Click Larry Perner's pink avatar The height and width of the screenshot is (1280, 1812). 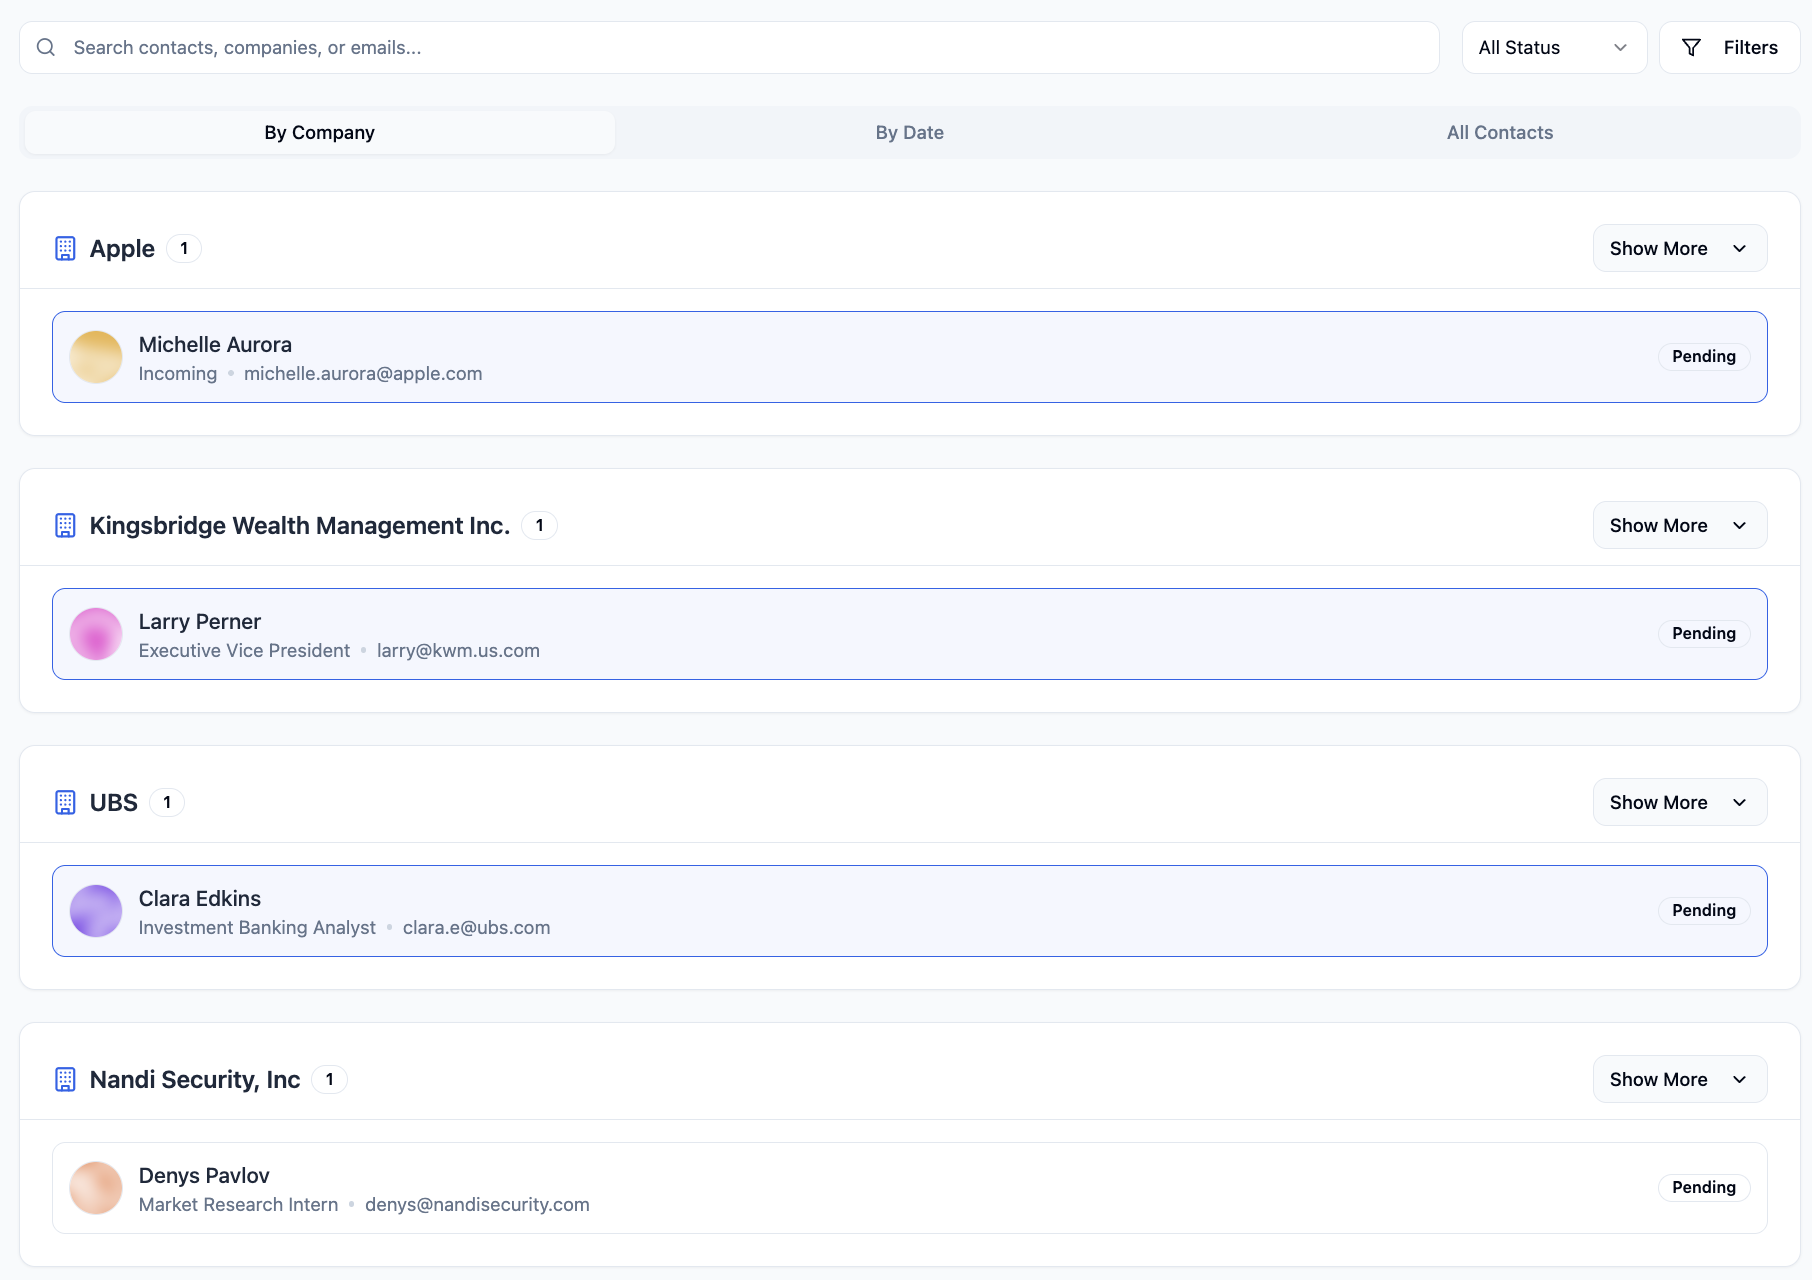96,634
